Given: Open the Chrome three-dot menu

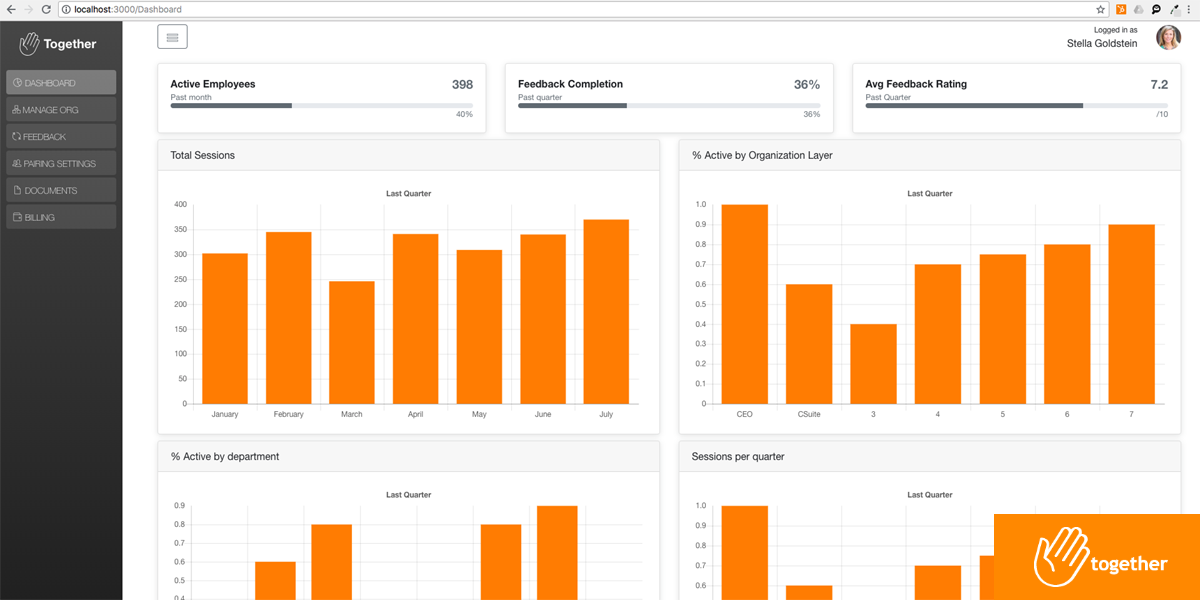Looking at the screenshot, I should click(x=1190, y=9).
